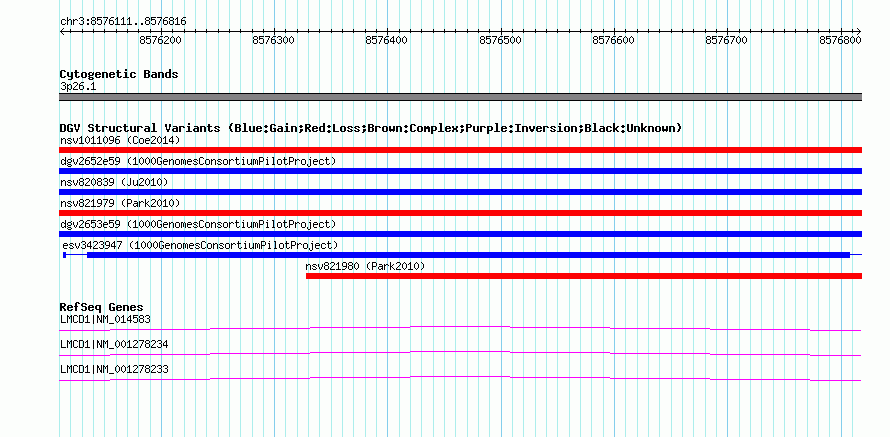This screenshot has width=890, height=437.
Task: Open variant label dgv2652e59
Action: (x=198, y=161)
